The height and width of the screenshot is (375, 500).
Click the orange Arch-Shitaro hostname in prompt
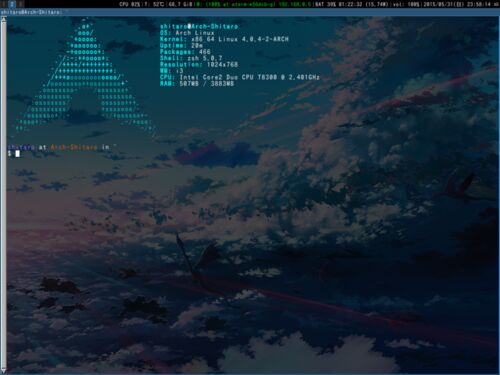coord(74,147)
